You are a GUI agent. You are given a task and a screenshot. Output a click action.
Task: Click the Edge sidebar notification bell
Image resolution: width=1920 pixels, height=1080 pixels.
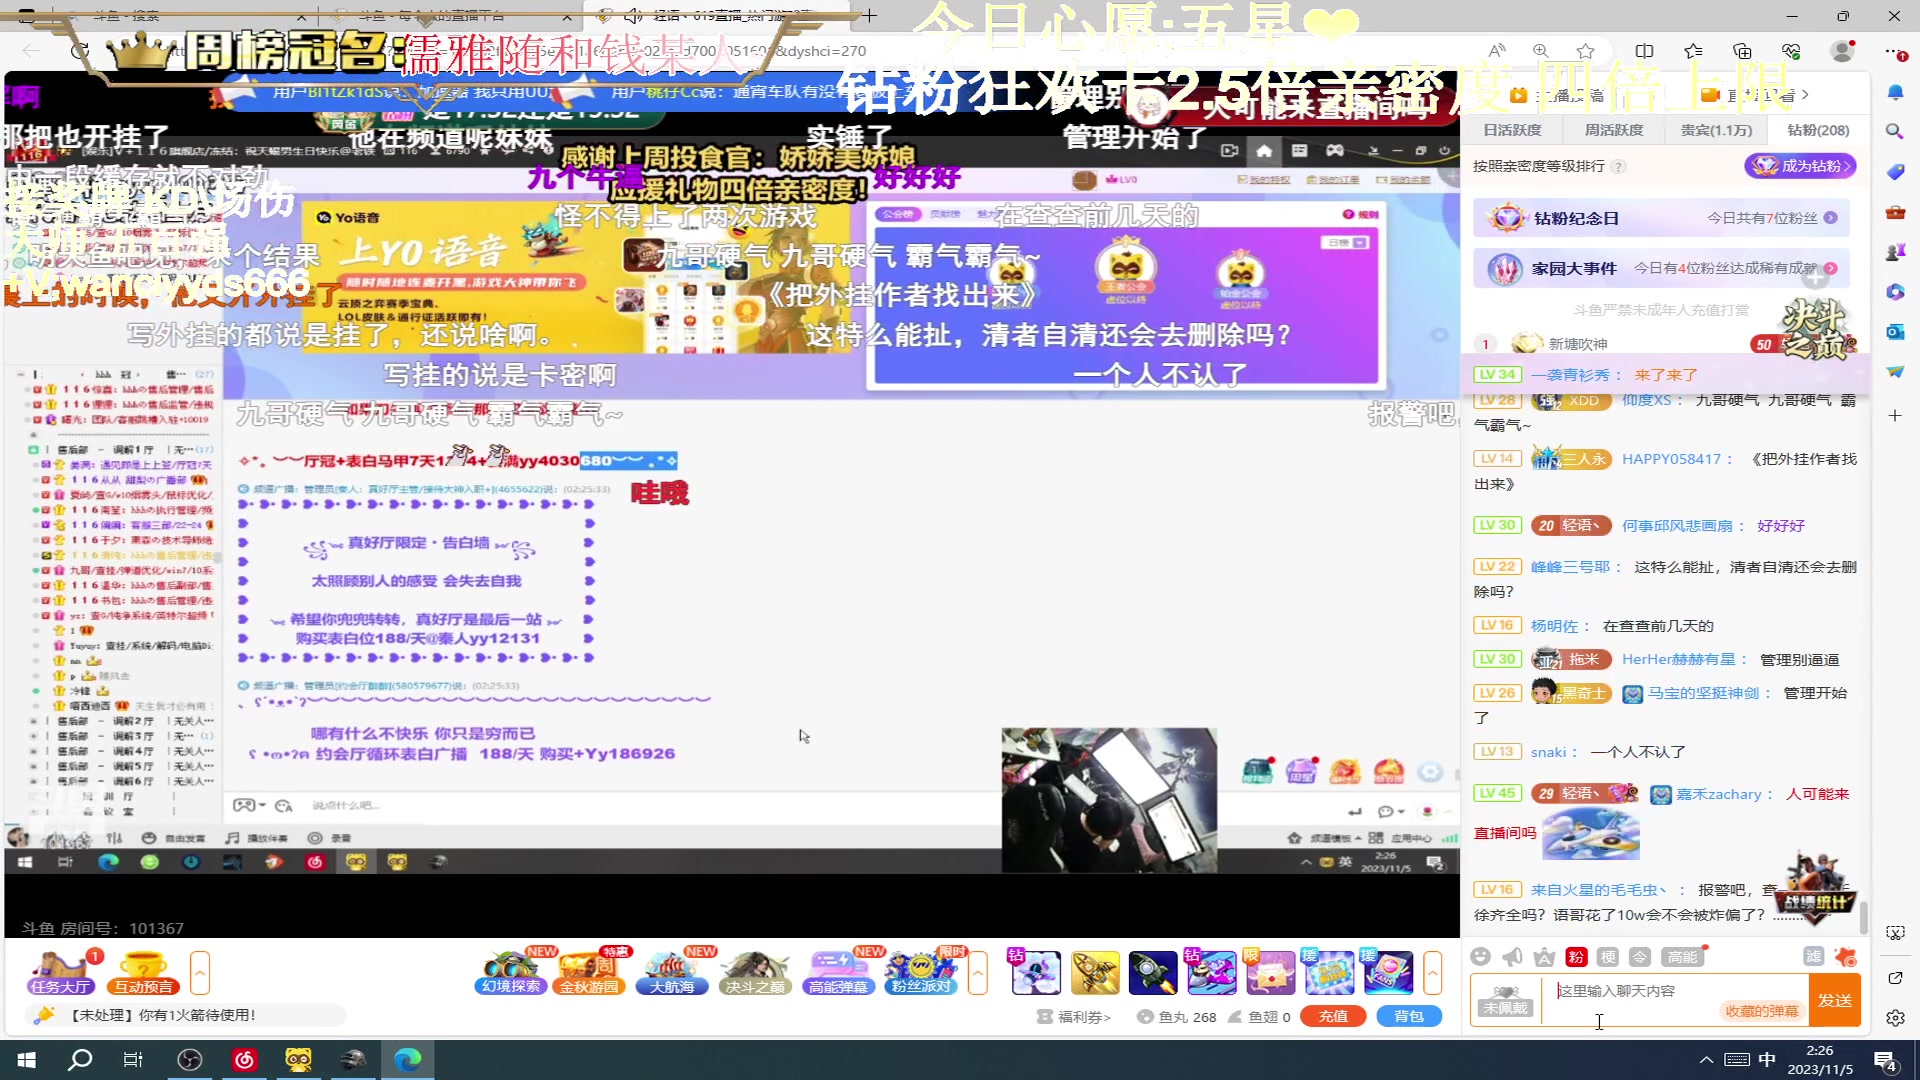(x=1895, y=92)
